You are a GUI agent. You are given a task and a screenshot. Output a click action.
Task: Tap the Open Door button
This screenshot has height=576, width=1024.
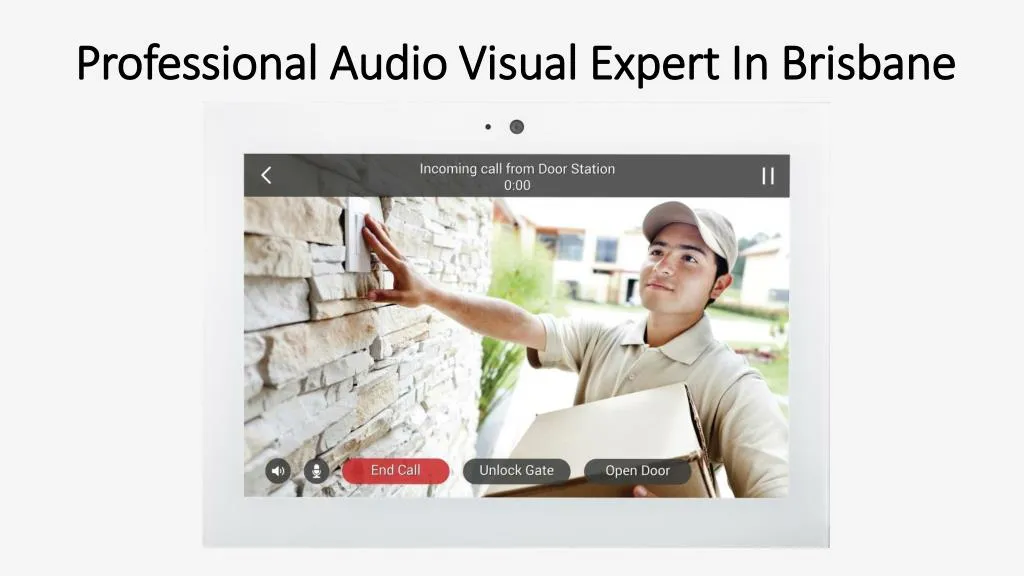pos(637,471)
